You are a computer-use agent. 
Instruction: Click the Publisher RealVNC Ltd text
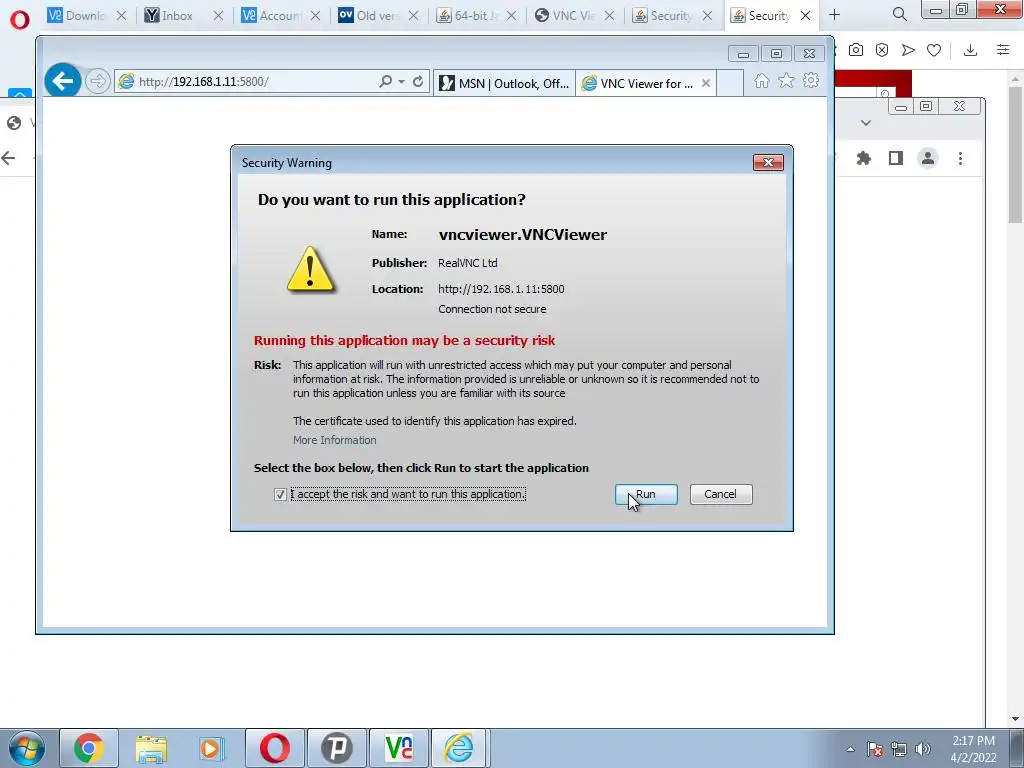(468, 263)
